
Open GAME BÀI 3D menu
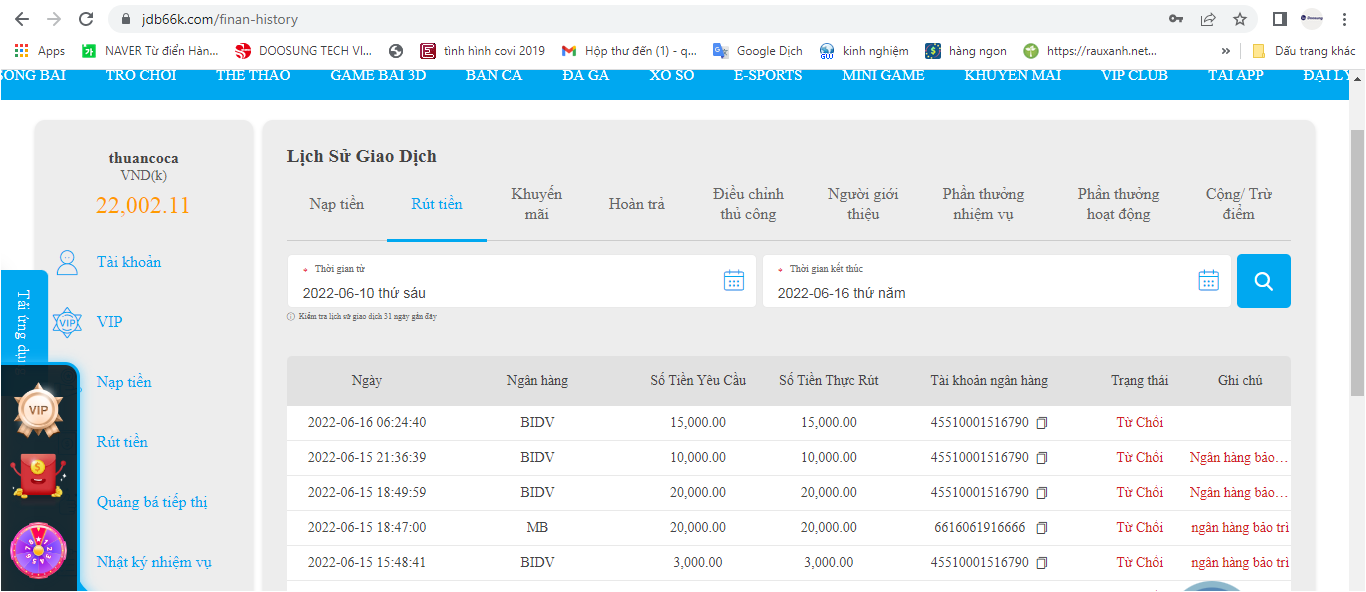(378, 75)
